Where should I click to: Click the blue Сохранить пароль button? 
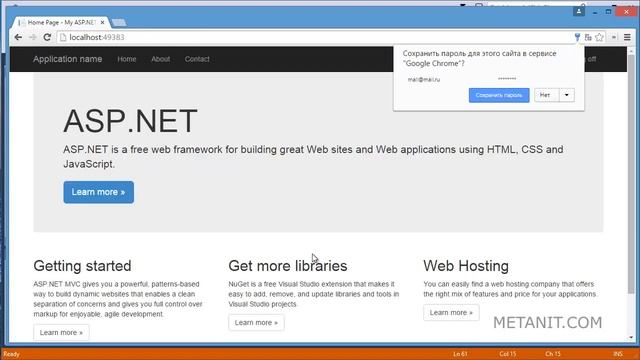[499, 95]
